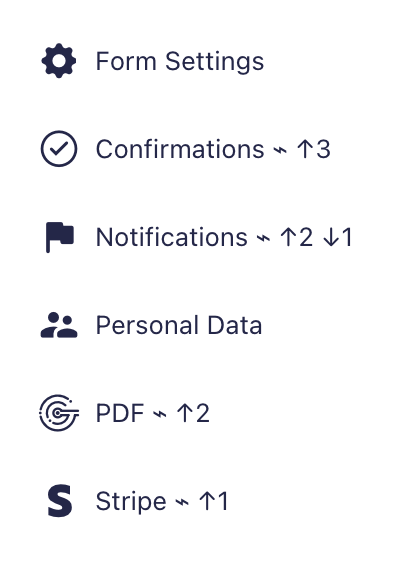Click the down-arrow 1 count on Notifications

[337, 237]
